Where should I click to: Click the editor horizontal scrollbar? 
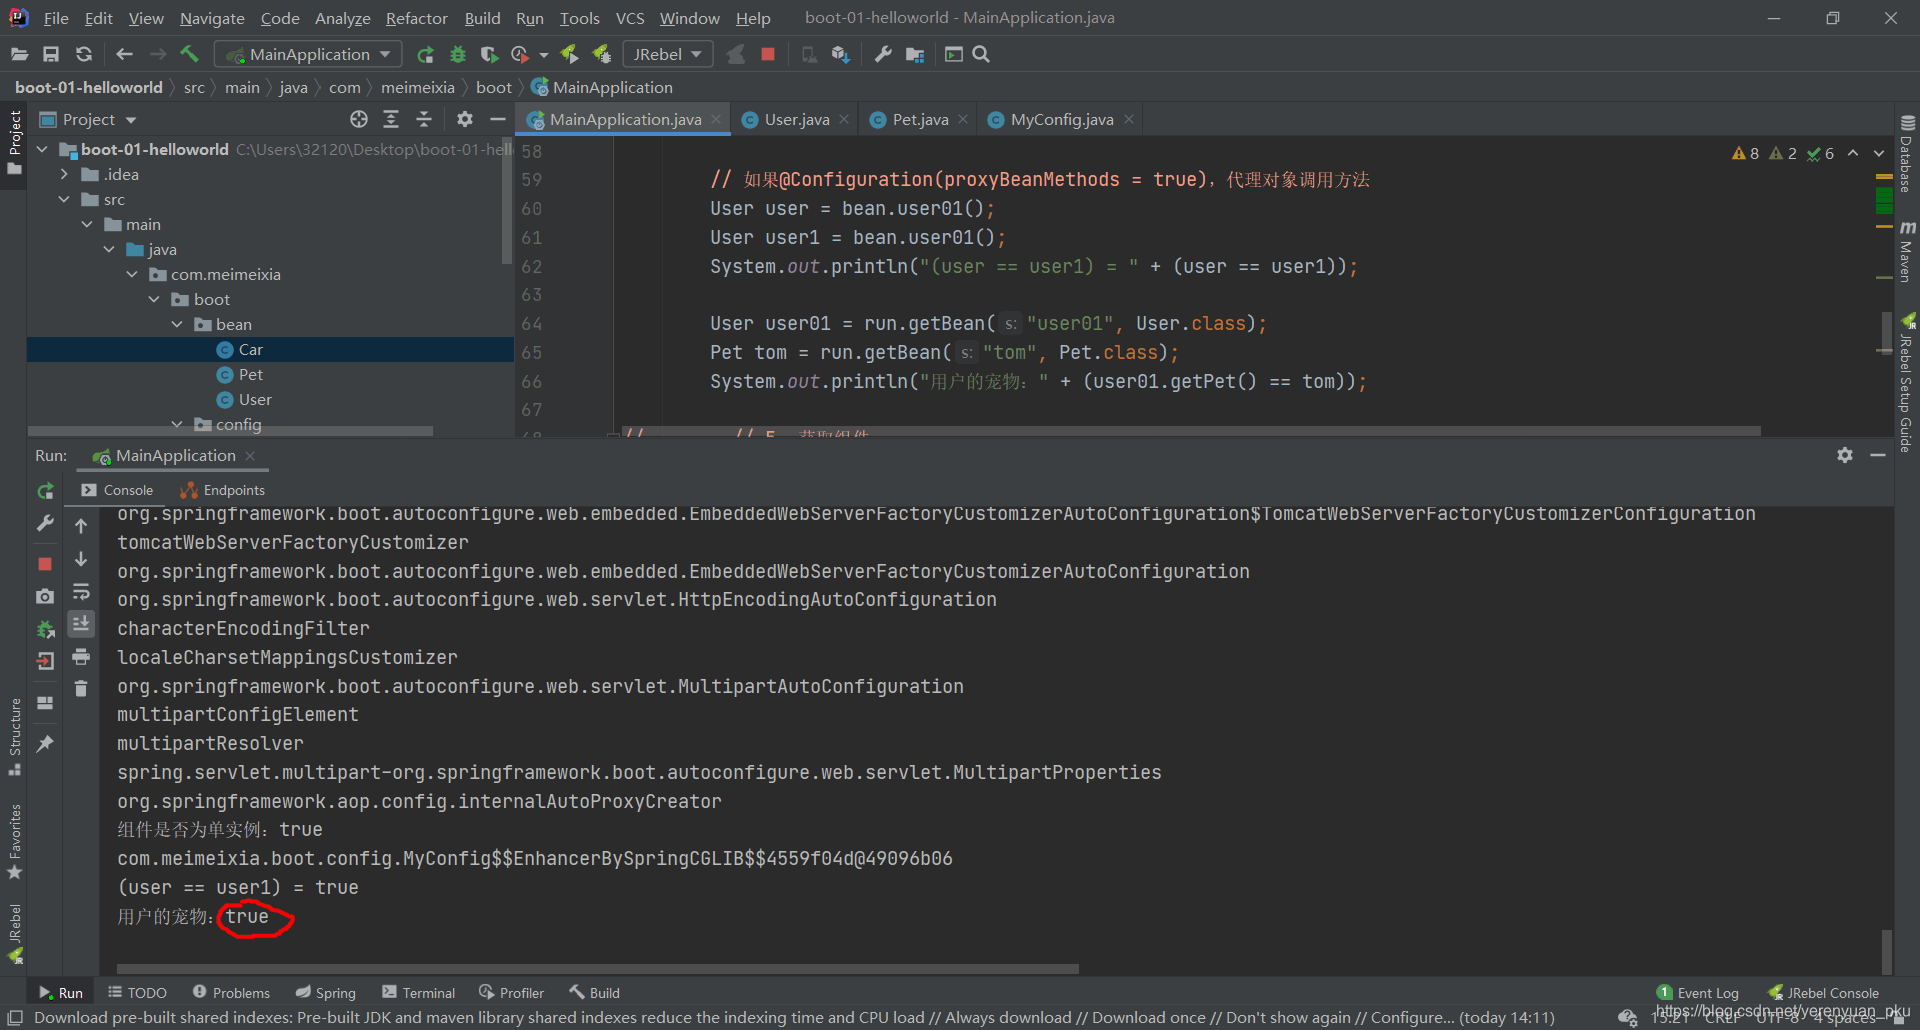coord(1190,431)
